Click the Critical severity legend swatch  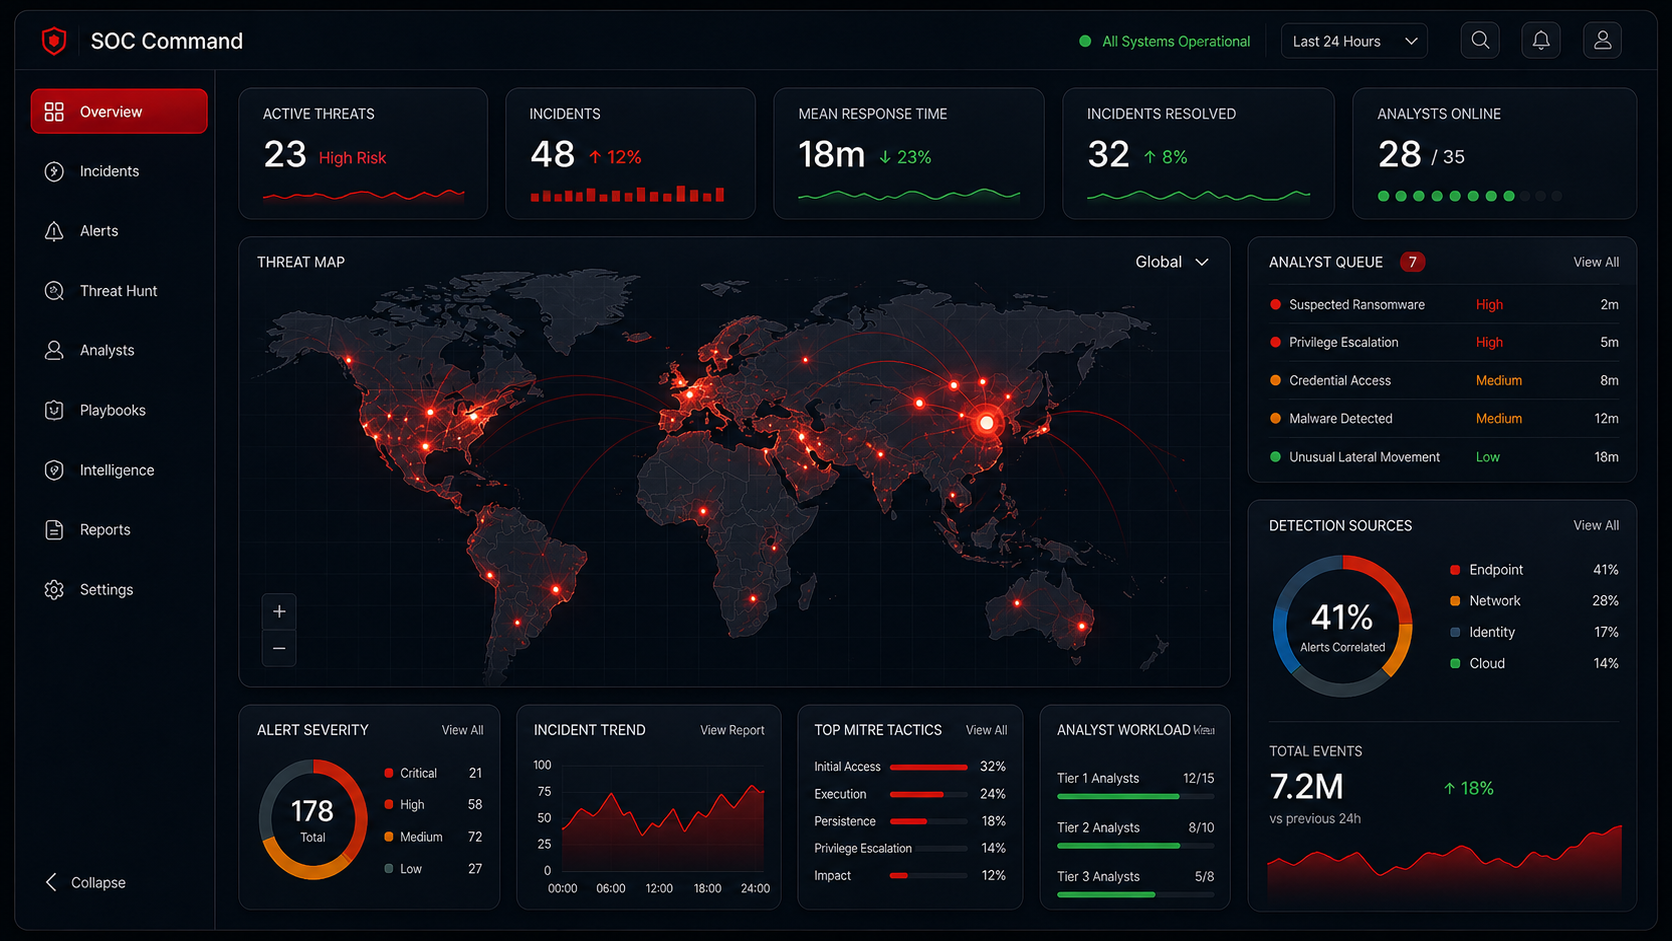pyautogui.click(x=389, y=773)
